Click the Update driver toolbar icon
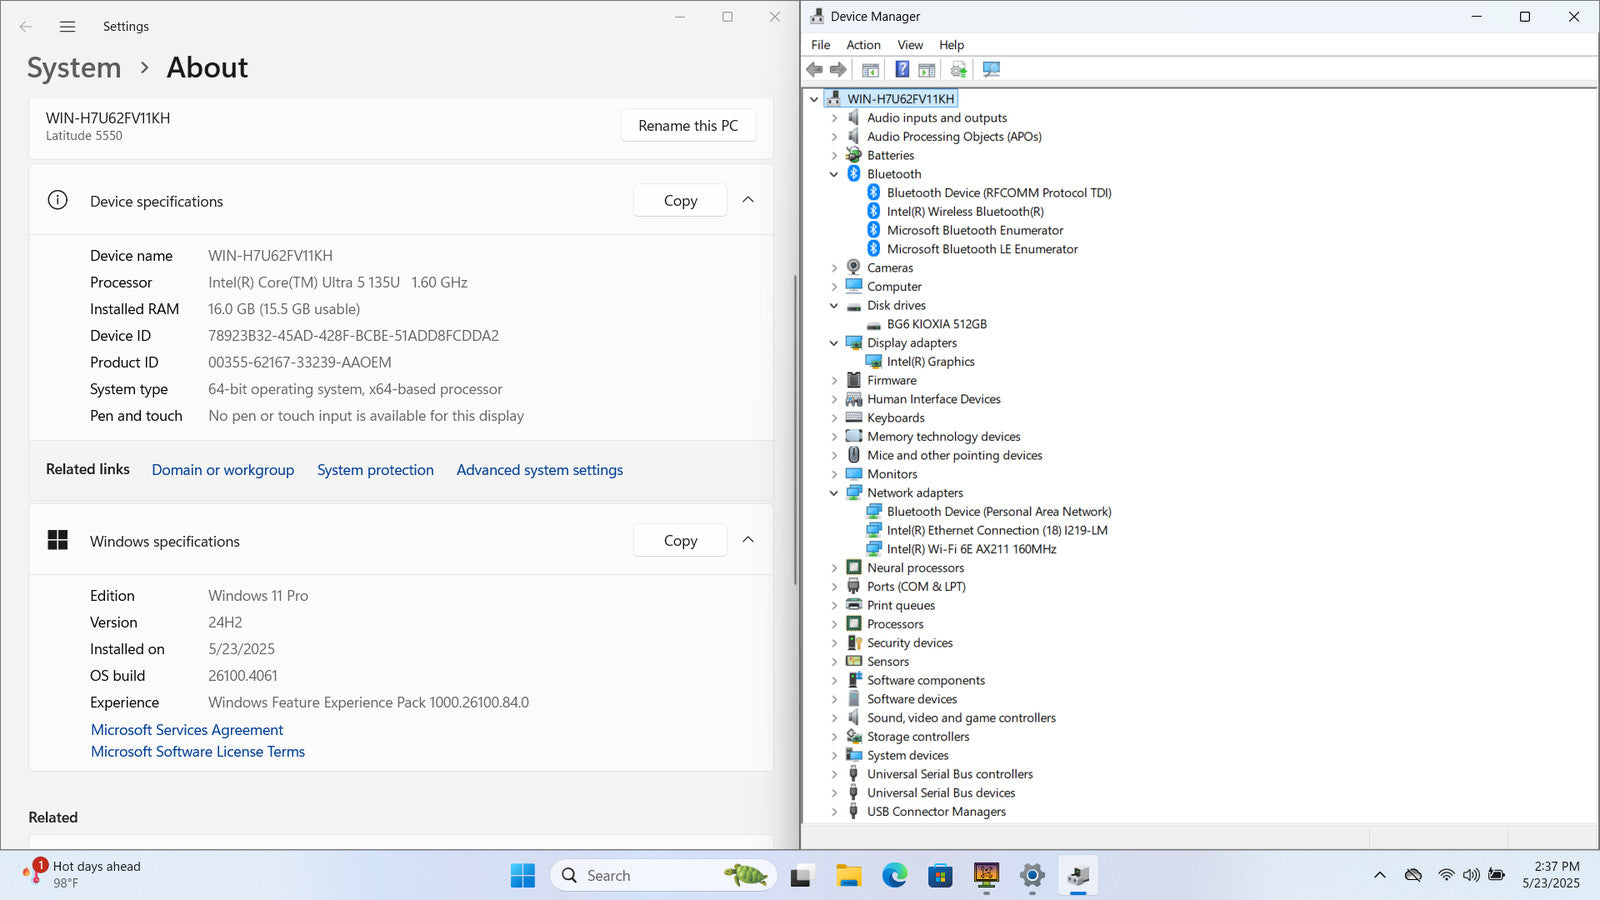The width and height of the screenshot is (1600, 900). tap(958, 69)
